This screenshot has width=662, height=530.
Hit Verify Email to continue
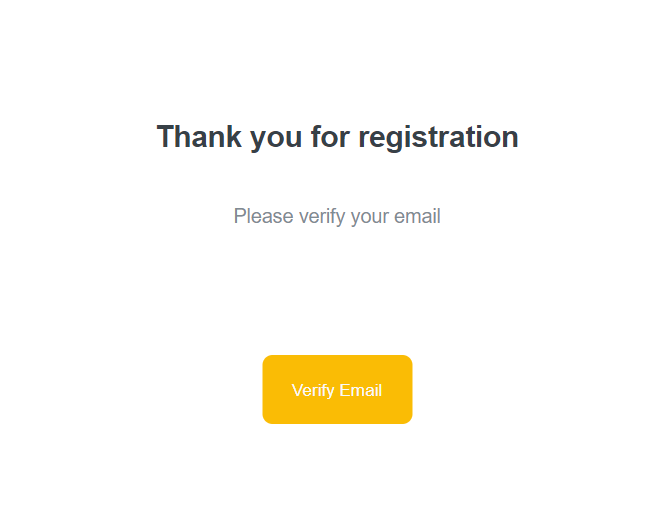pyautogui.click(x=337, y=389)
